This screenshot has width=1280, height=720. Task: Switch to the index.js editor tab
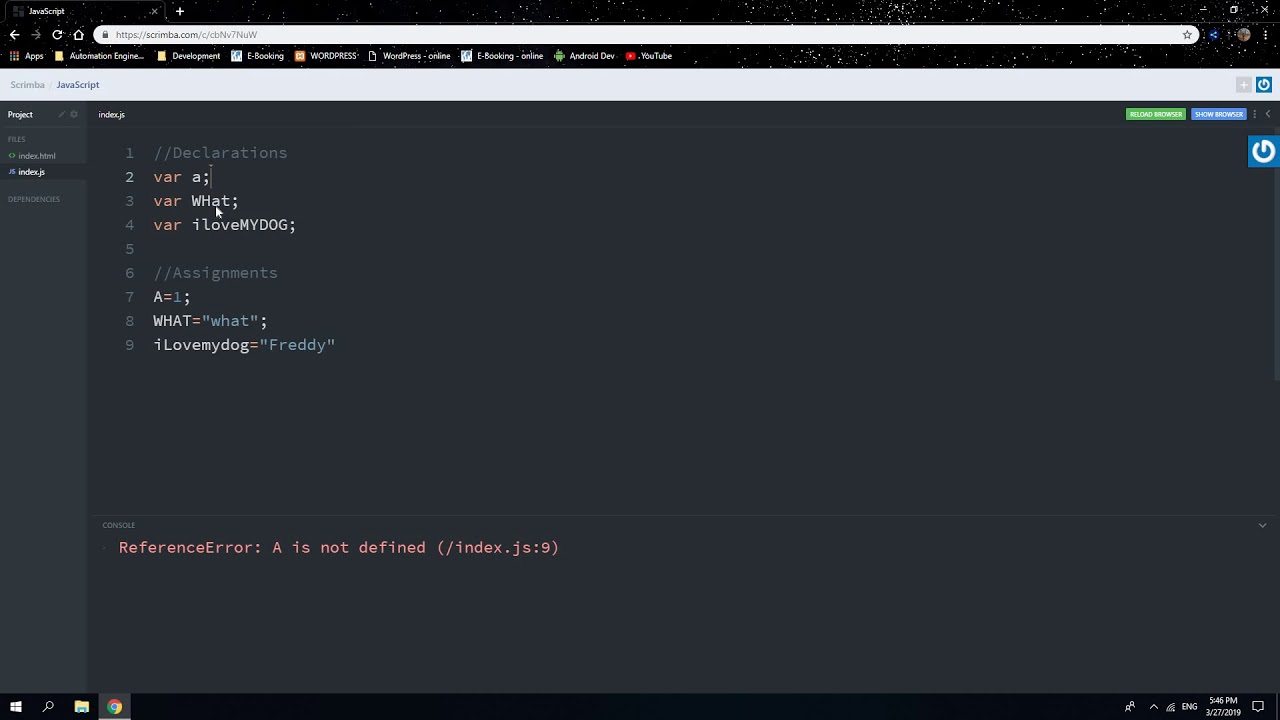point(111,115)
